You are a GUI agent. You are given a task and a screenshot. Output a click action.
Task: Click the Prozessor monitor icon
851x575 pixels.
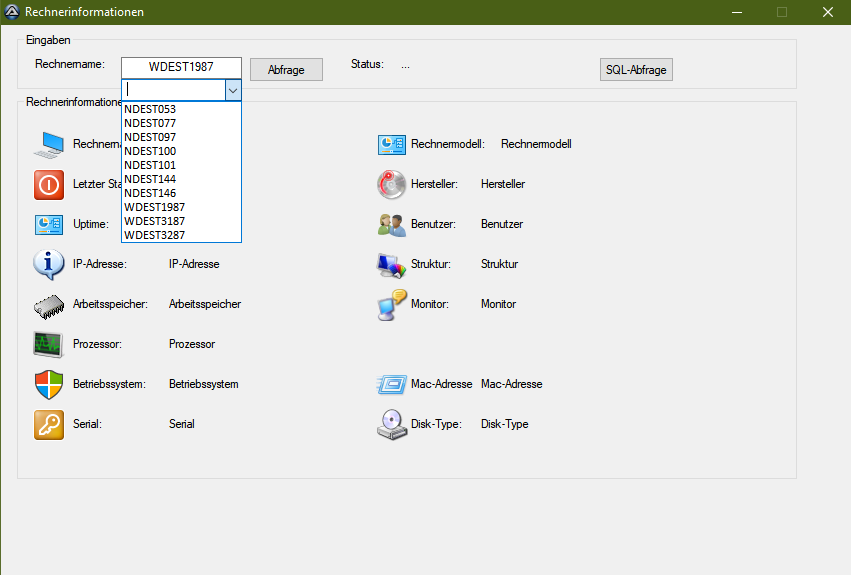coord(48,344)
